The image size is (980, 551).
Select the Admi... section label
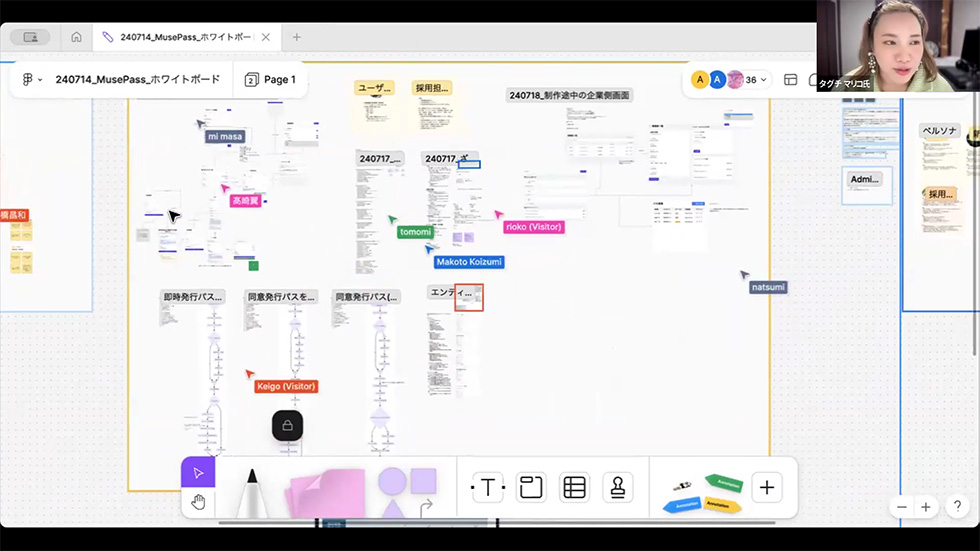865,179
